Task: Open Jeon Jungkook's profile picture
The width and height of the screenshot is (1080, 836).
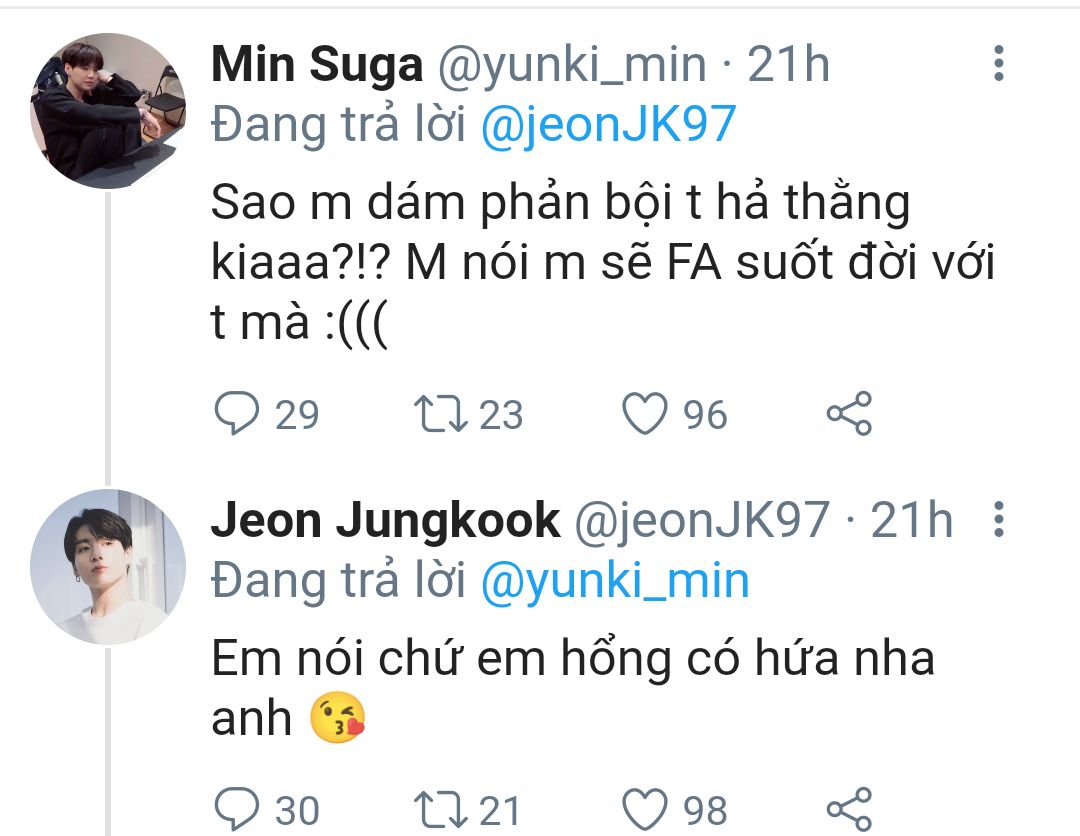Action: pos(108,565)
